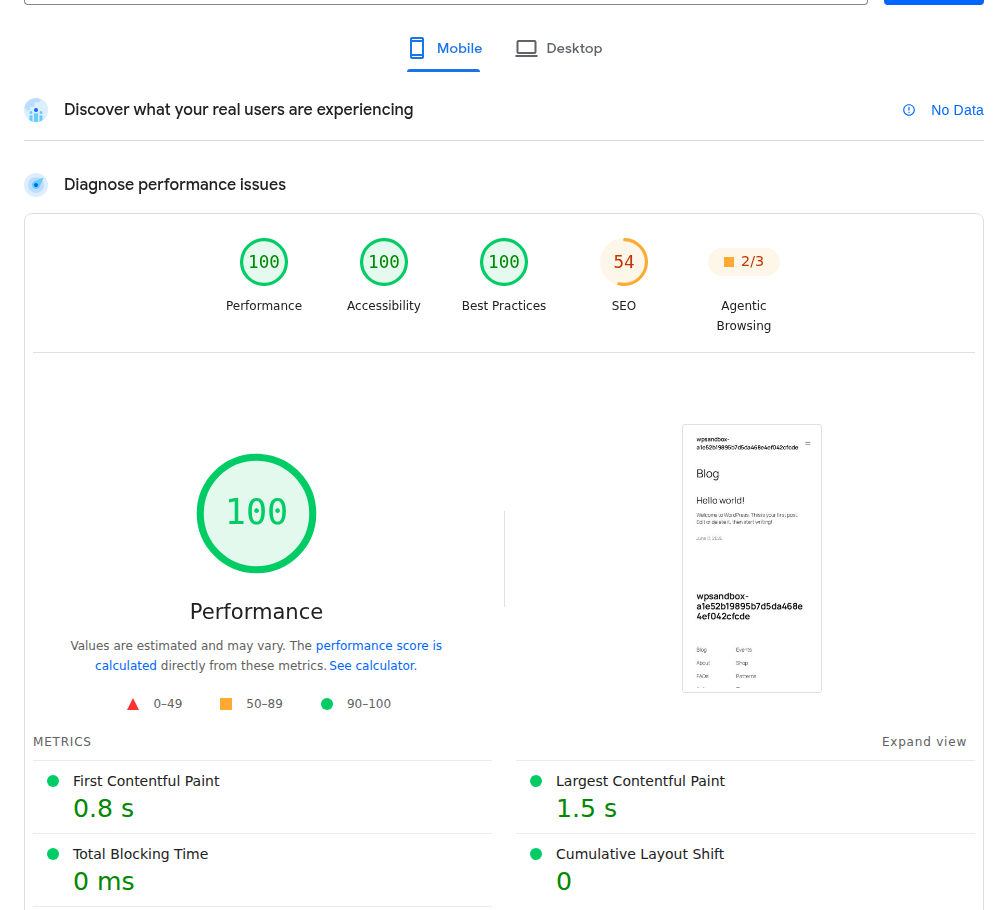
Task: Select the SEO score gauge showing 54
Action: (624, 262)
